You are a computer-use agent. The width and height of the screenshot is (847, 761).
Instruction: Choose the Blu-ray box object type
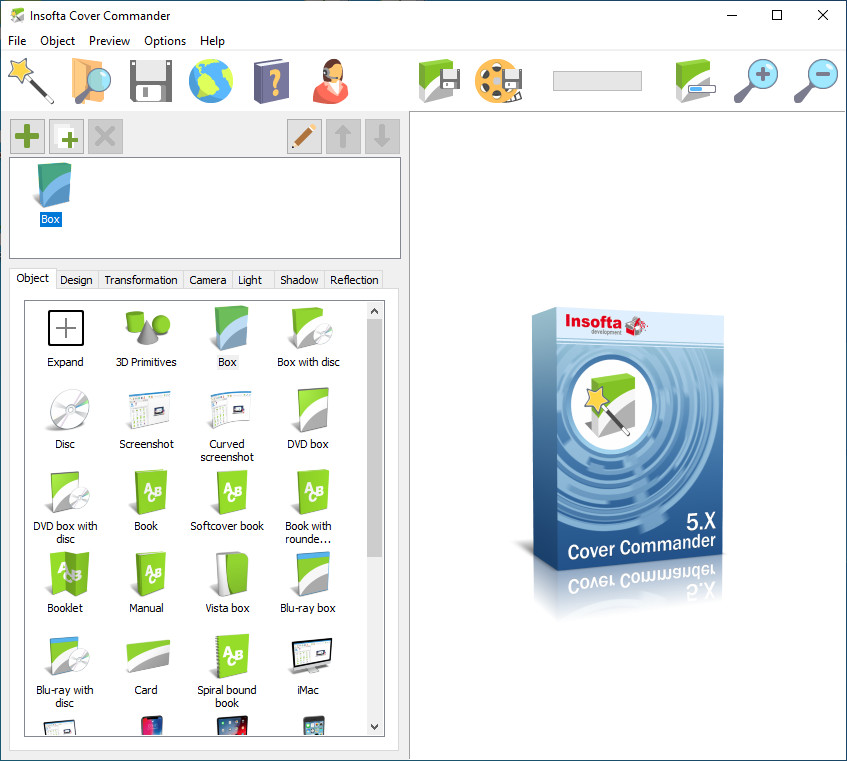(308, 583)
